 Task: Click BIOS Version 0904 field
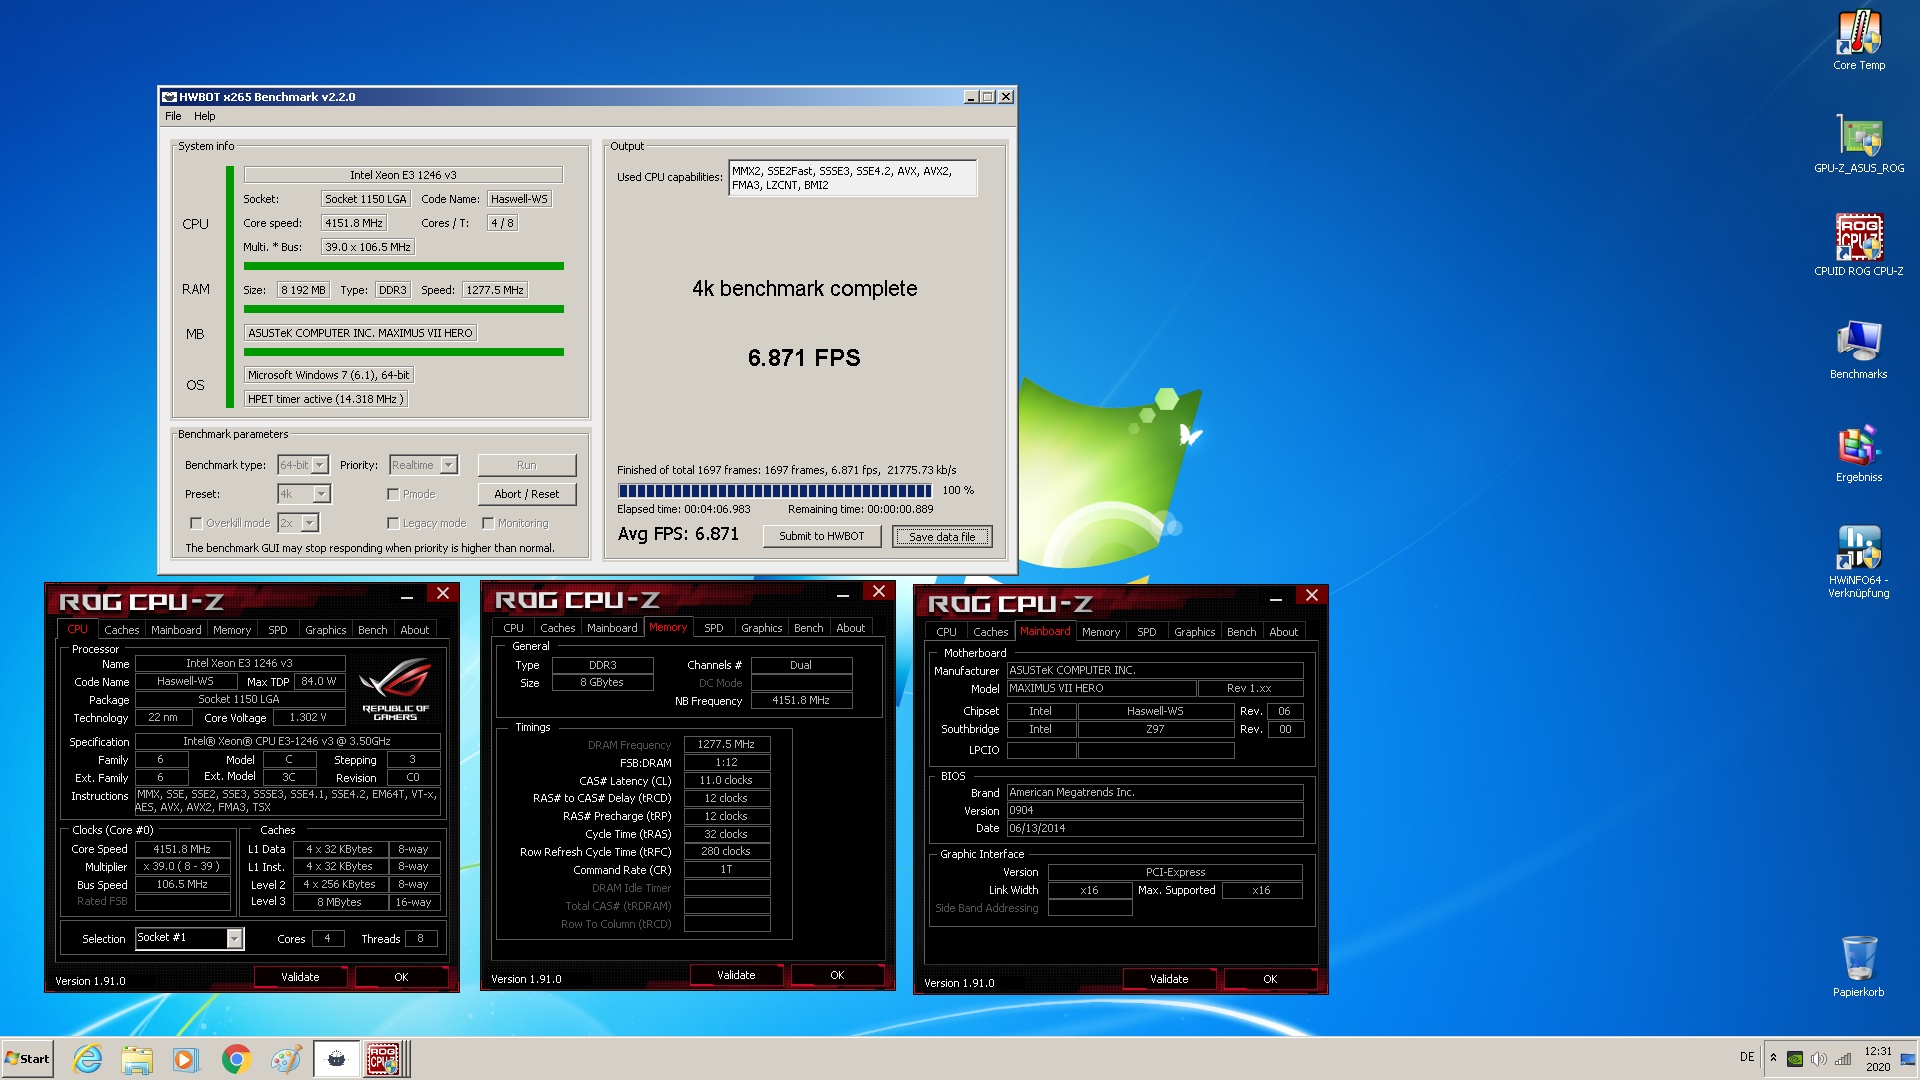(x=1155, y=811)
